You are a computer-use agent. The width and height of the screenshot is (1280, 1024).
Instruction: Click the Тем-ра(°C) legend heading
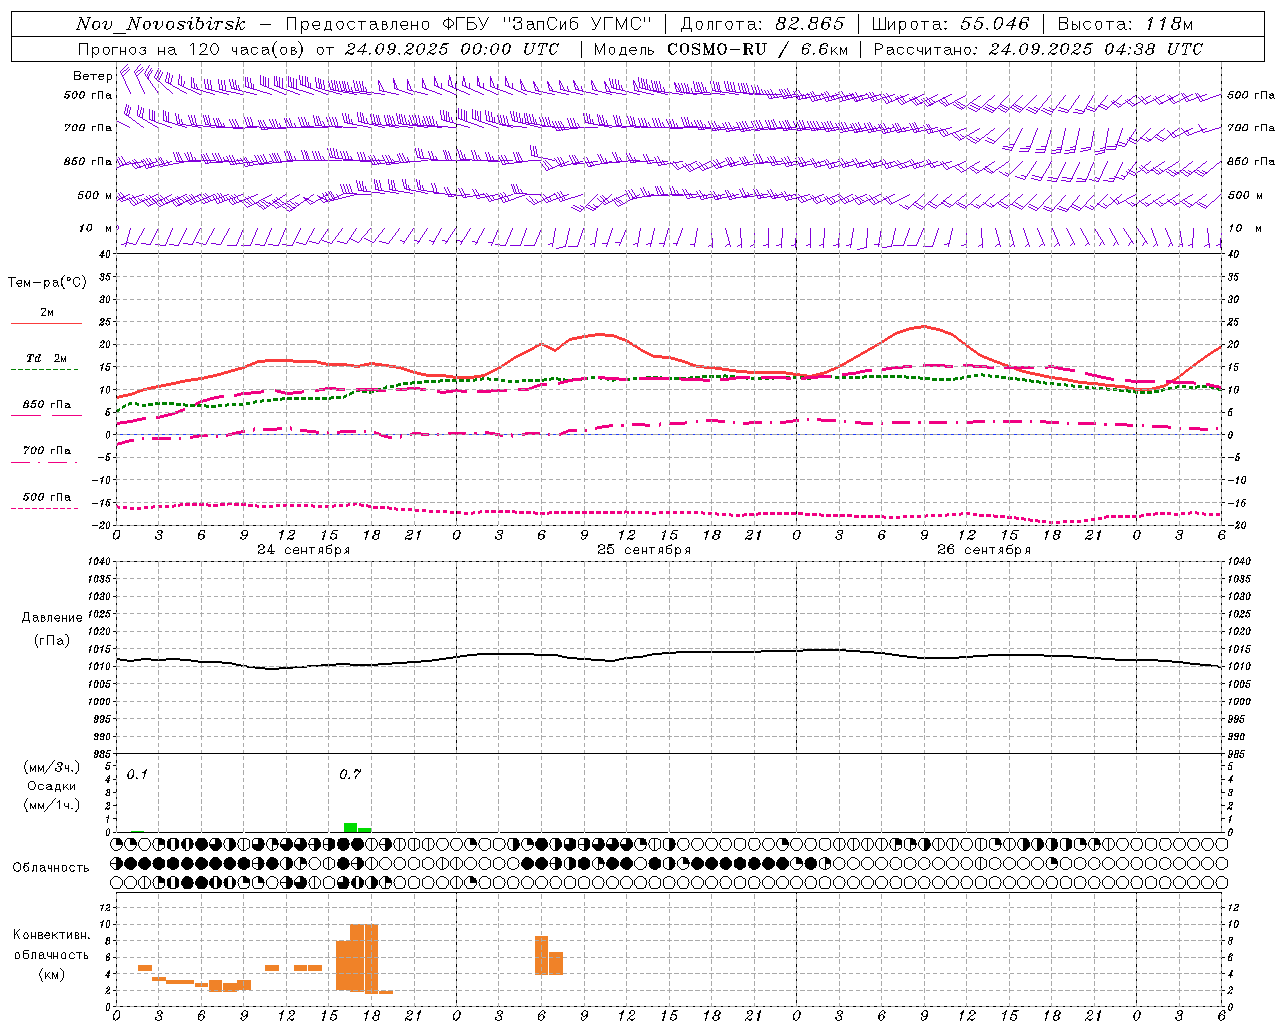[x=47, y=283]
